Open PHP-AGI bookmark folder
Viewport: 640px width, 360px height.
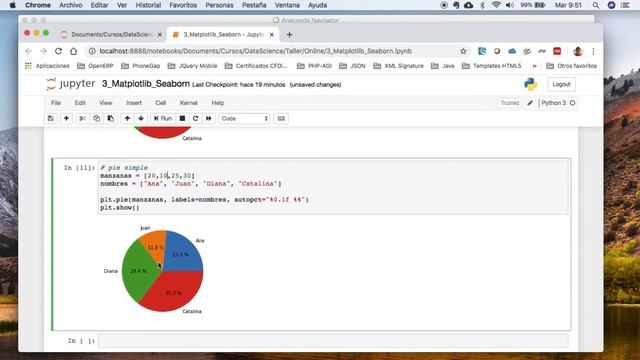tap(314, 66)
